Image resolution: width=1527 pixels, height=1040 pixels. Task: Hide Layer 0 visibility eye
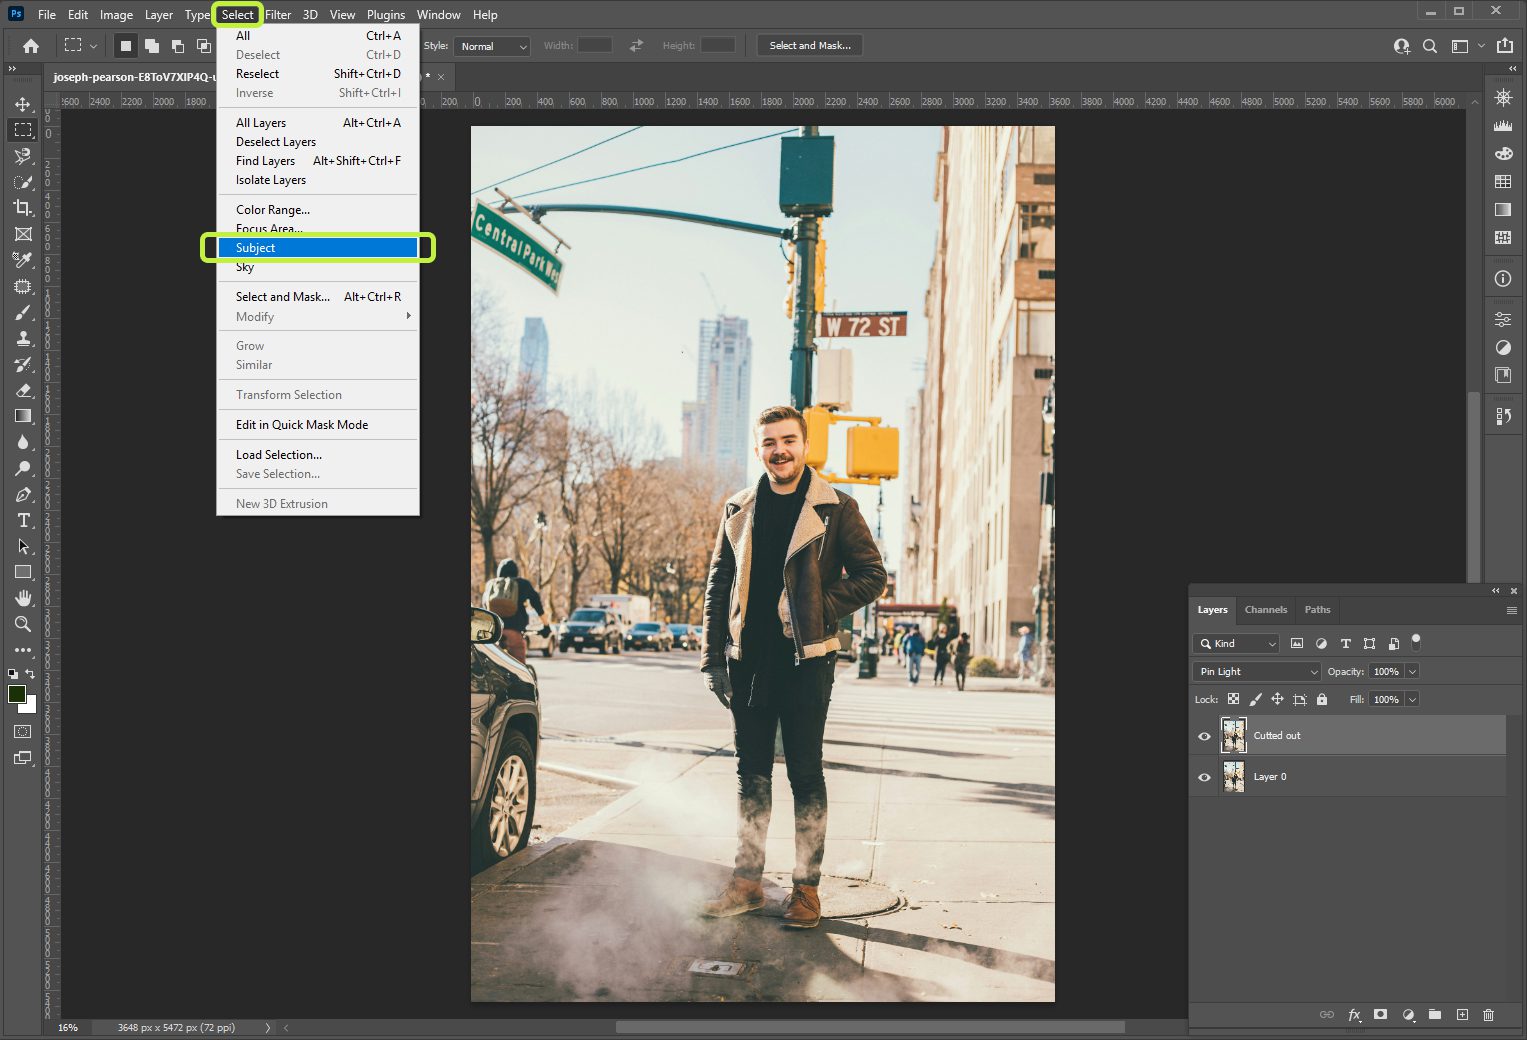1204,777
